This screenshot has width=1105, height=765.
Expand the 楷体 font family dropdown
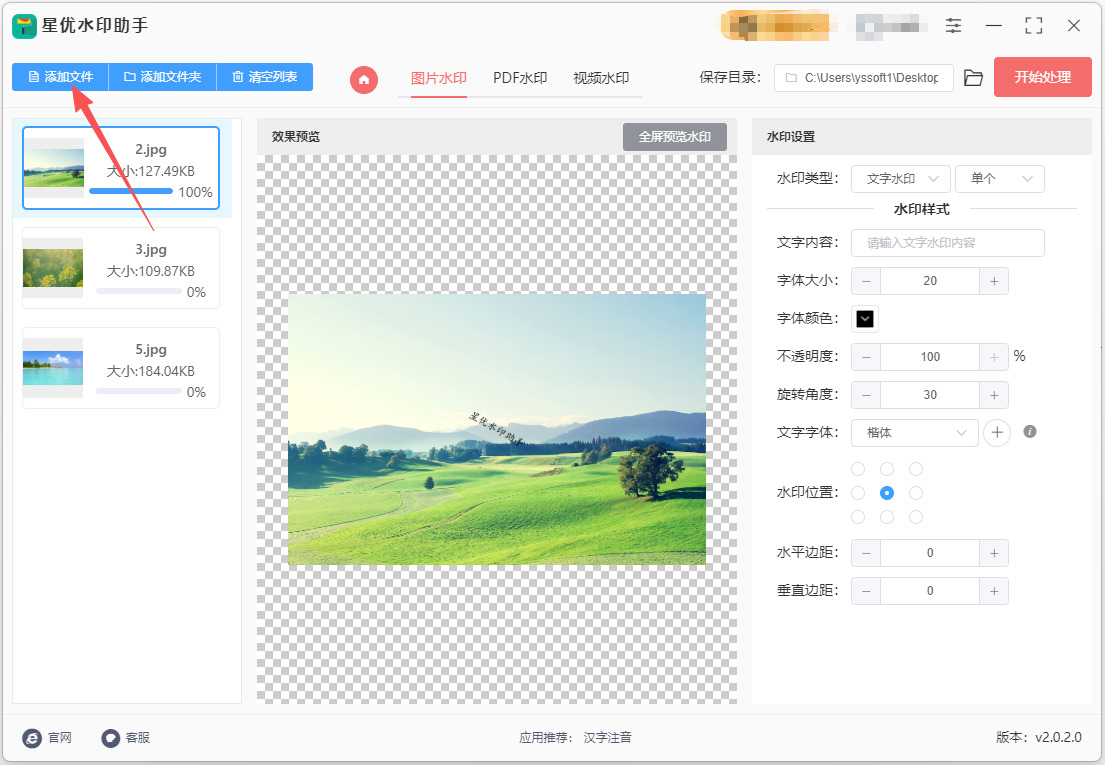pyautogui.click(x=914, y=432)
